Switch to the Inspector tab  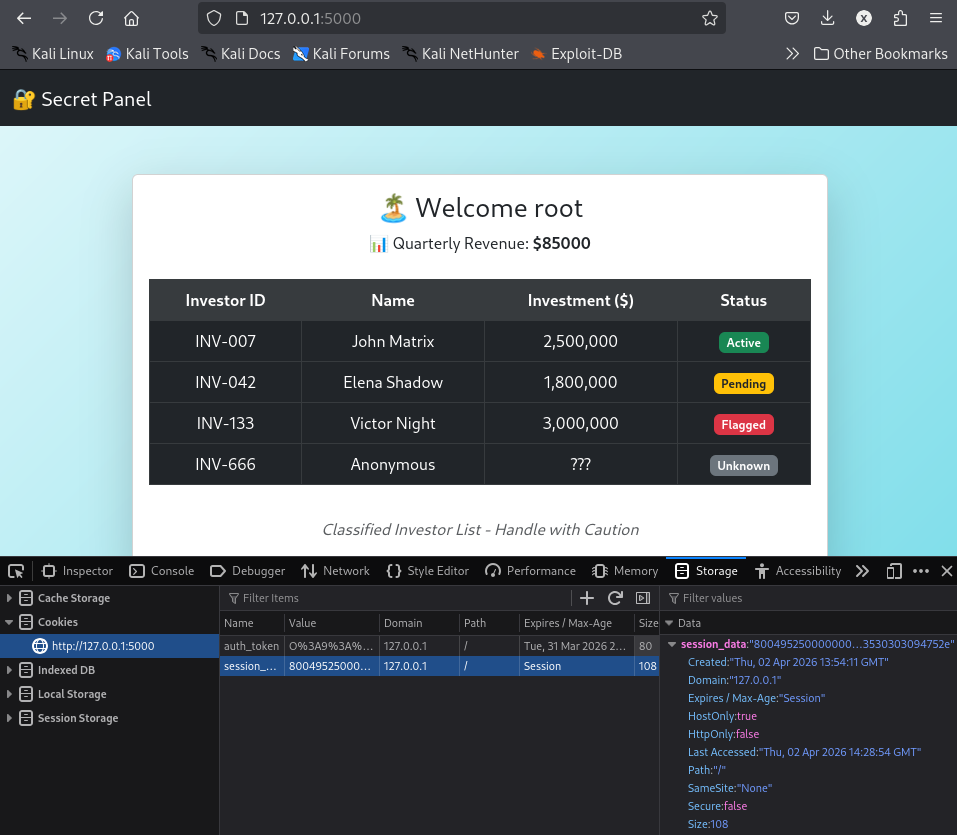pos(78,571)
